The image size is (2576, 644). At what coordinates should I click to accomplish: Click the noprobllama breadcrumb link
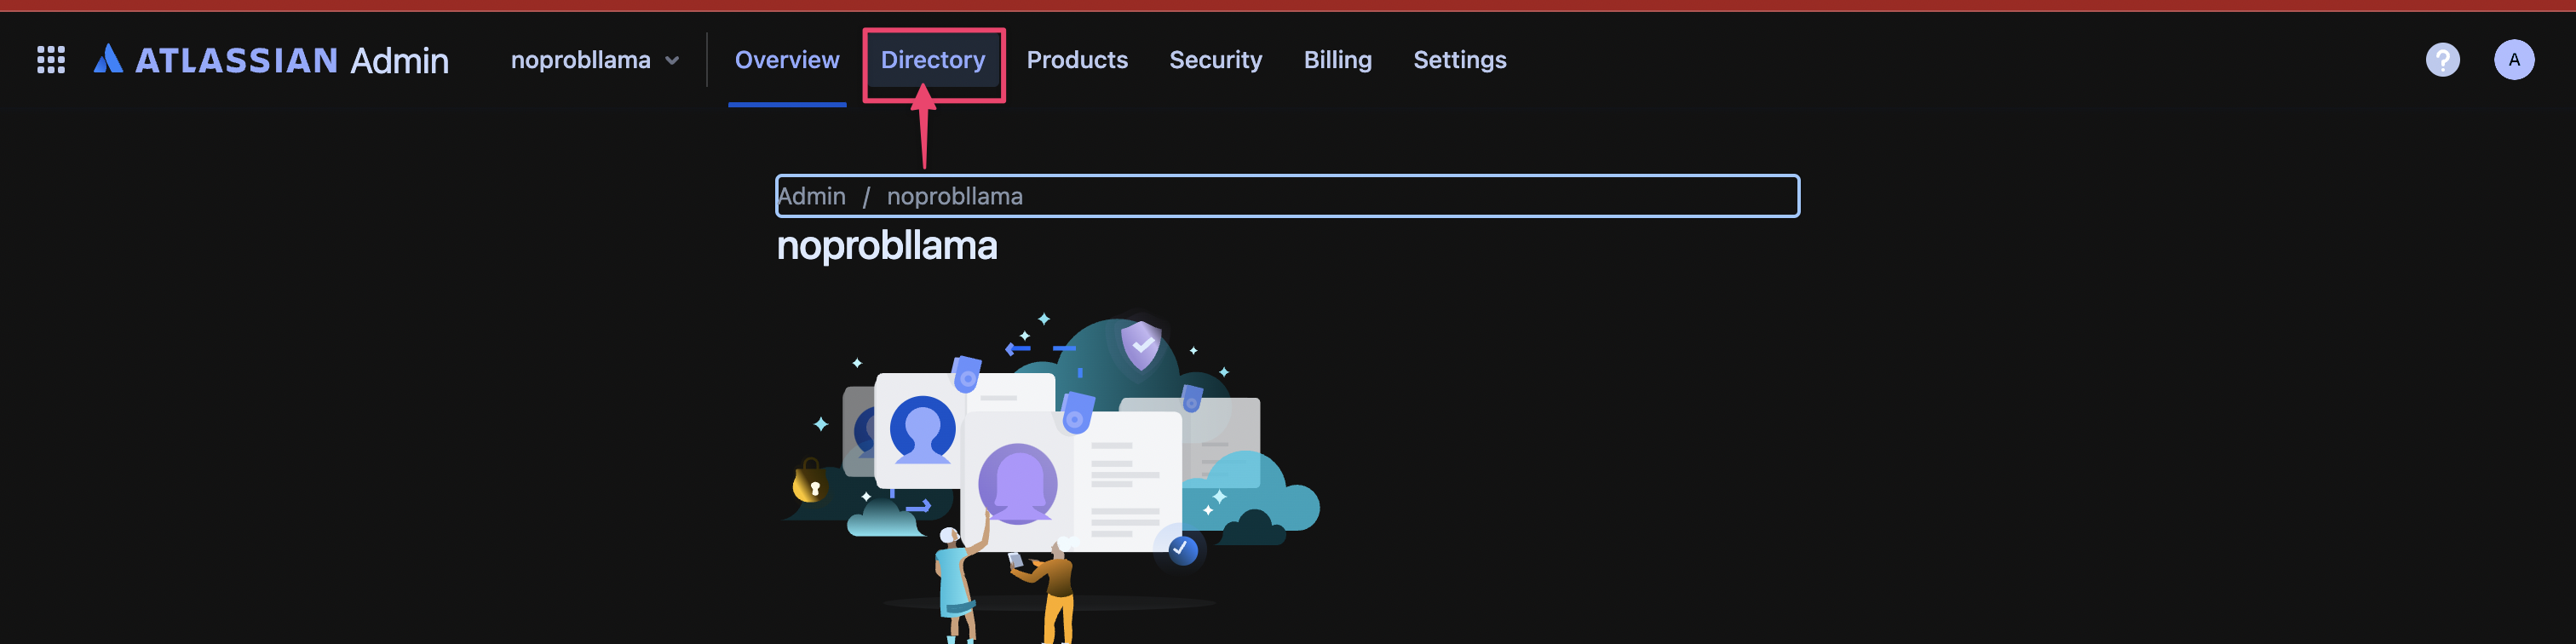pos(954,196)
